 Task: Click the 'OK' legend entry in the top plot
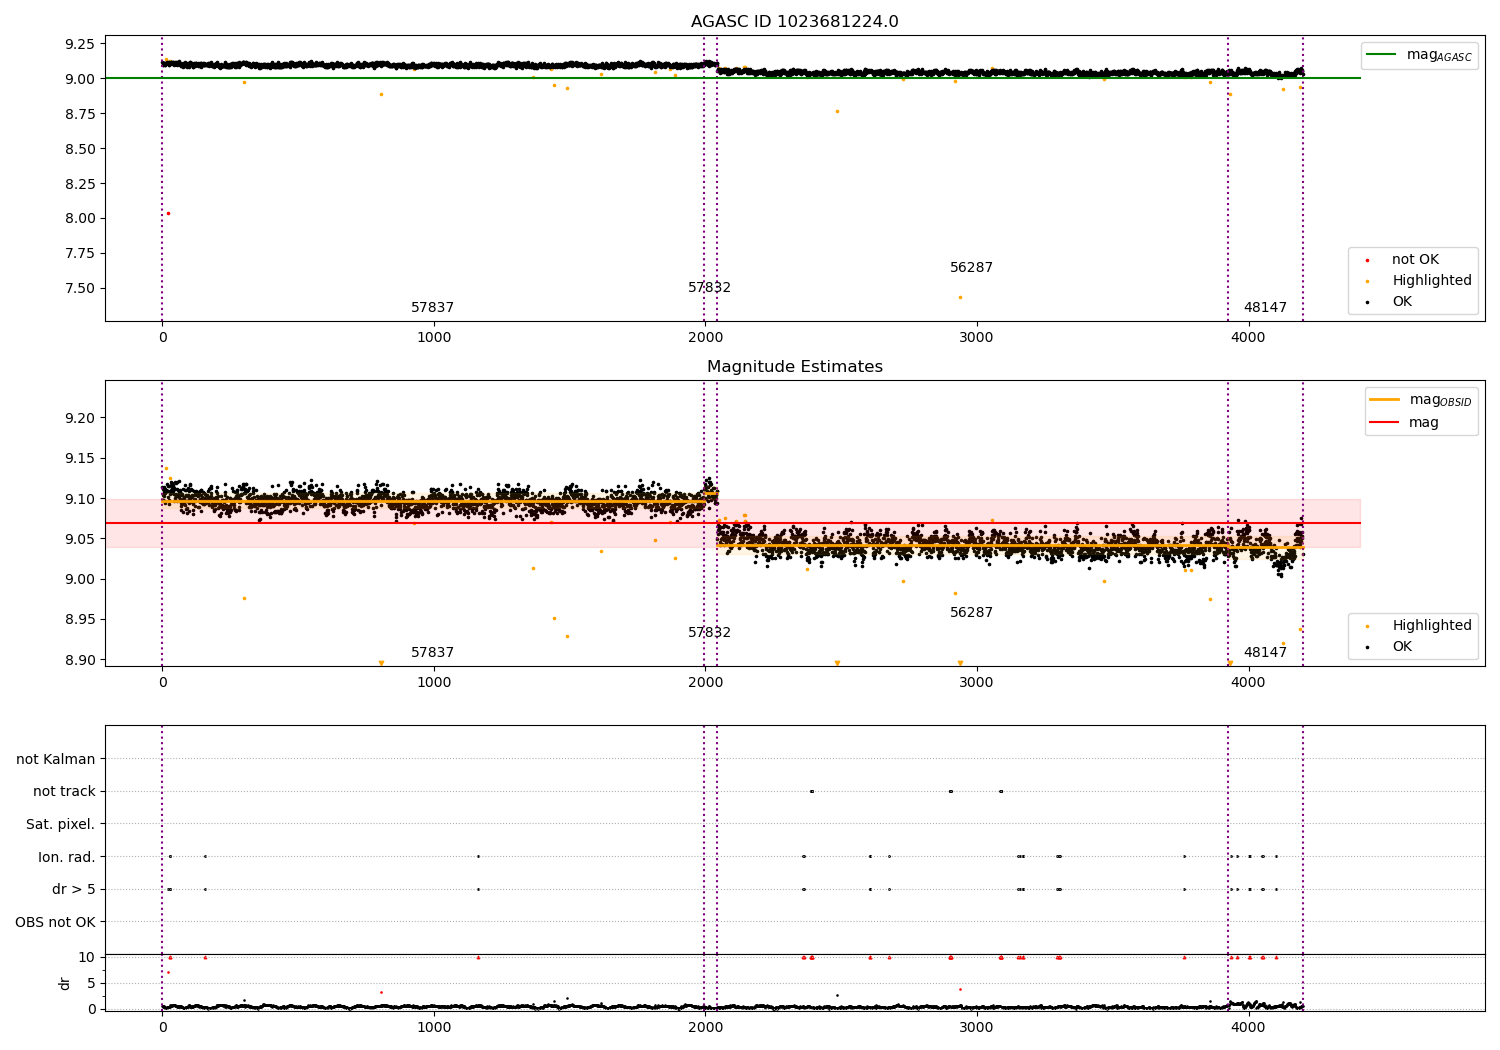pos(1388,302)
